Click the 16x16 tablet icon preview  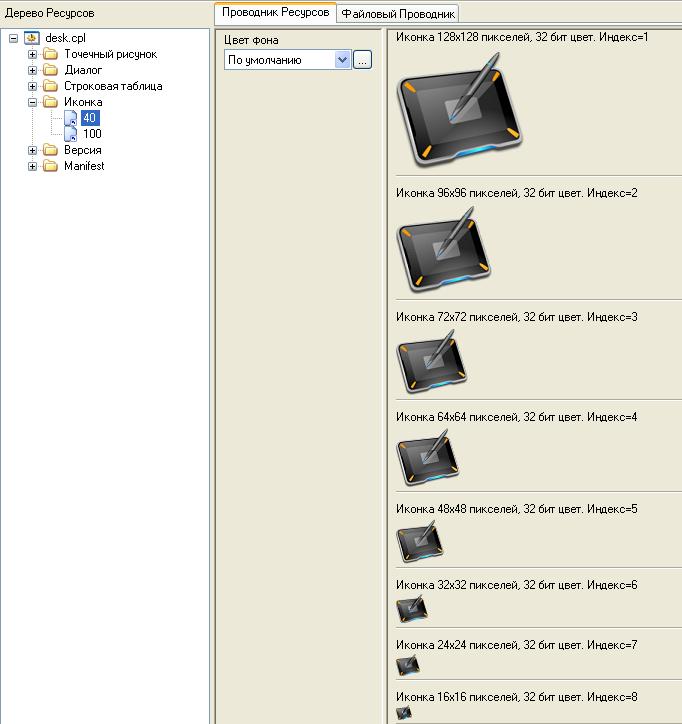click(404, 713)
